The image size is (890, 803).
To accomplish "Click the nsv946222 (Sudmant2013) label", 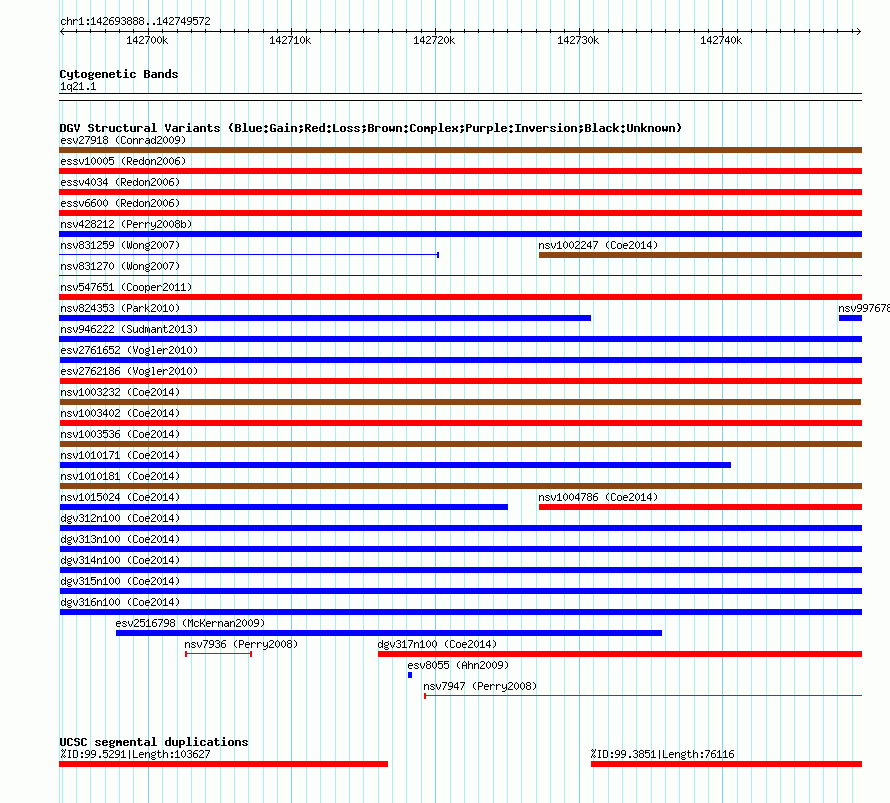I will point(129,329).
